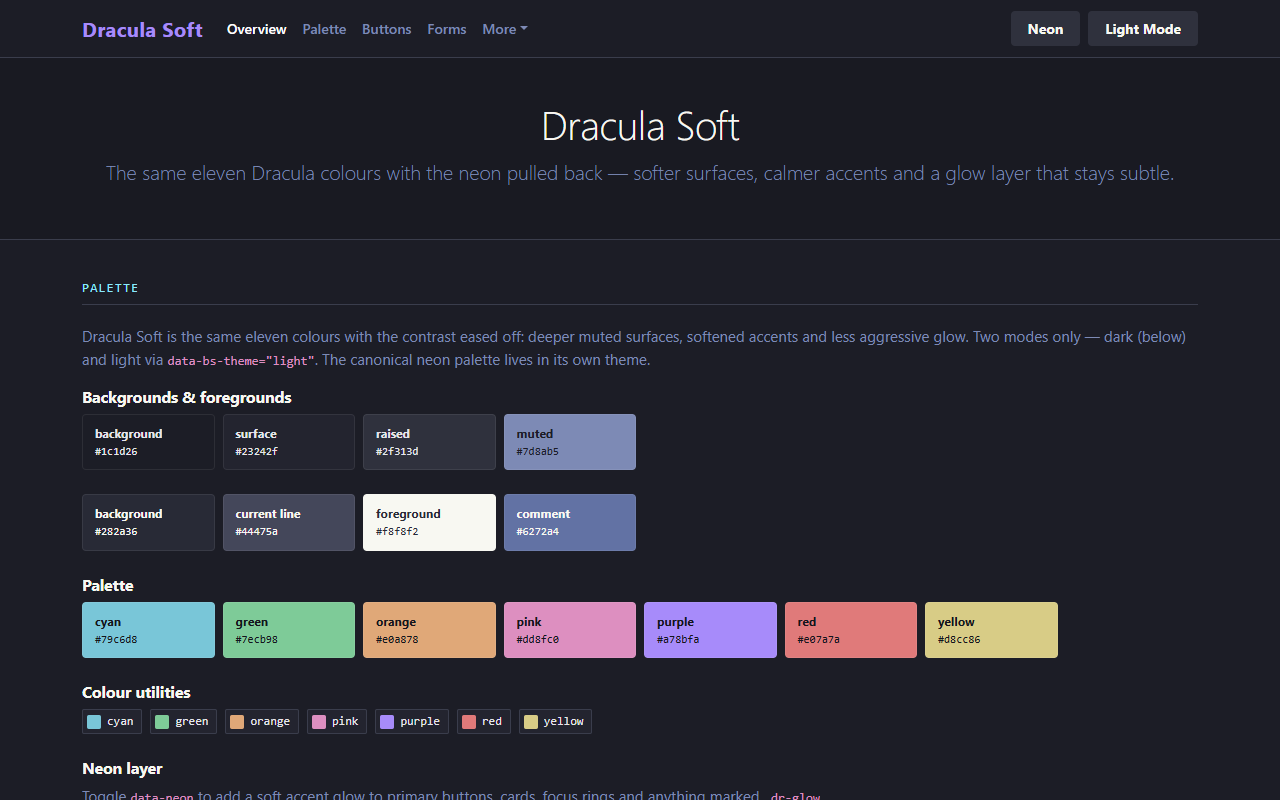The width and height of the screenshot is (1280, 800).
Task: Open the Palette nav link
Action: coord(324,29)
